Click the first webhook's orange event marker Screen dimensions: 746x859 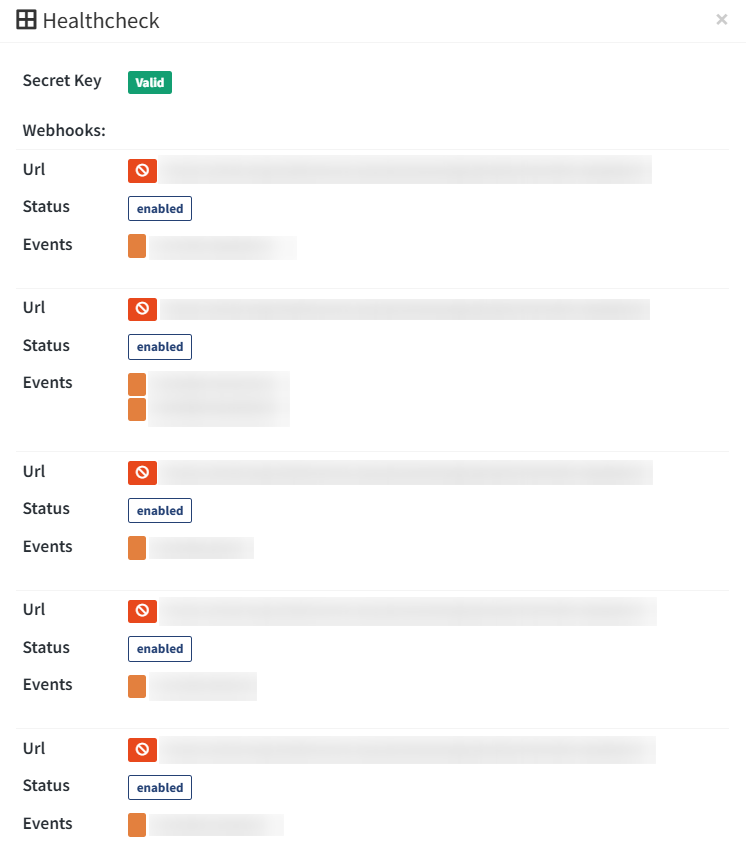click(x=137, y=246)
